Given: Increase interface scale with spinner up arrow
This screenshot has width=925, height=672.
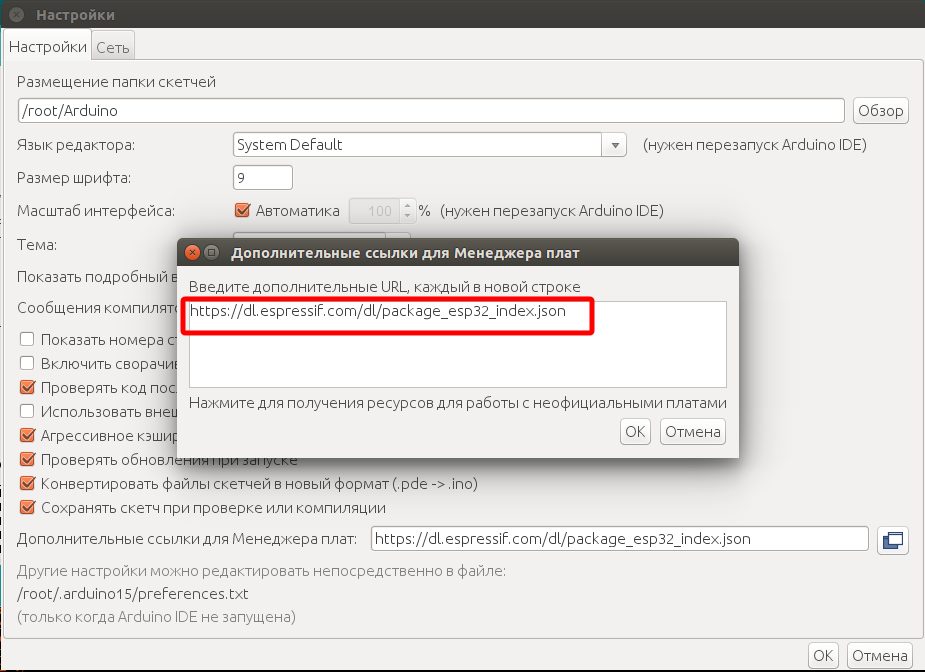Looking at the screenshot, I should point(407,206).
